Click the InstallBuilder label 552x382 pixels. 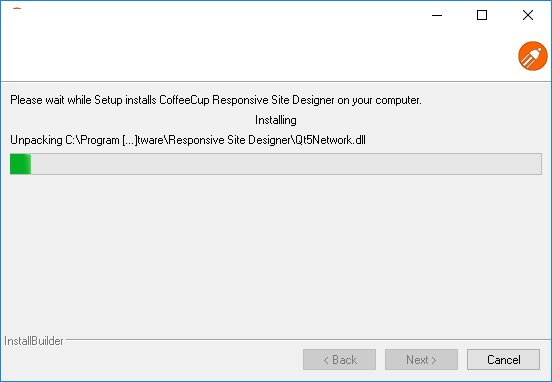click(x=34, y=341)
